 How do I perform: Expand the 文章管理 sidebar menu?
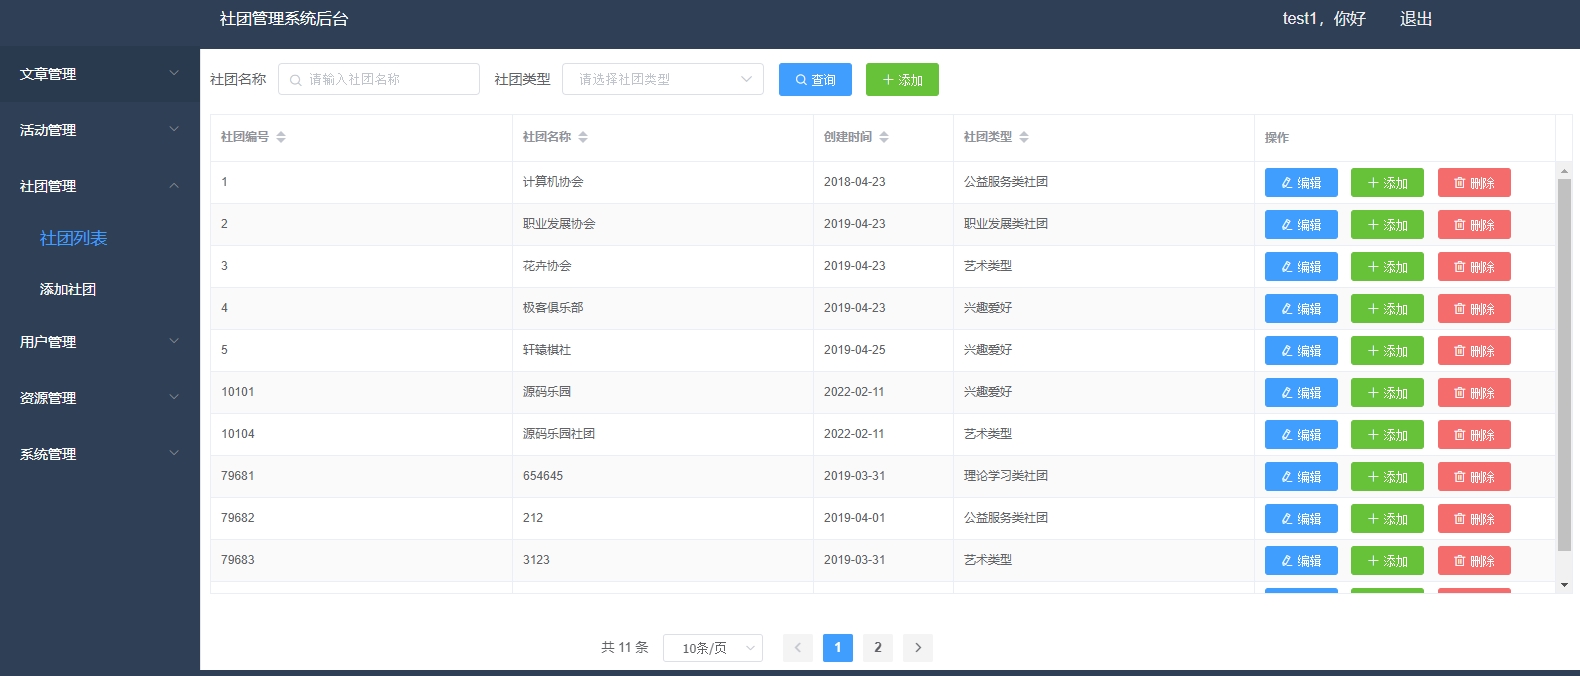[100, 74]
